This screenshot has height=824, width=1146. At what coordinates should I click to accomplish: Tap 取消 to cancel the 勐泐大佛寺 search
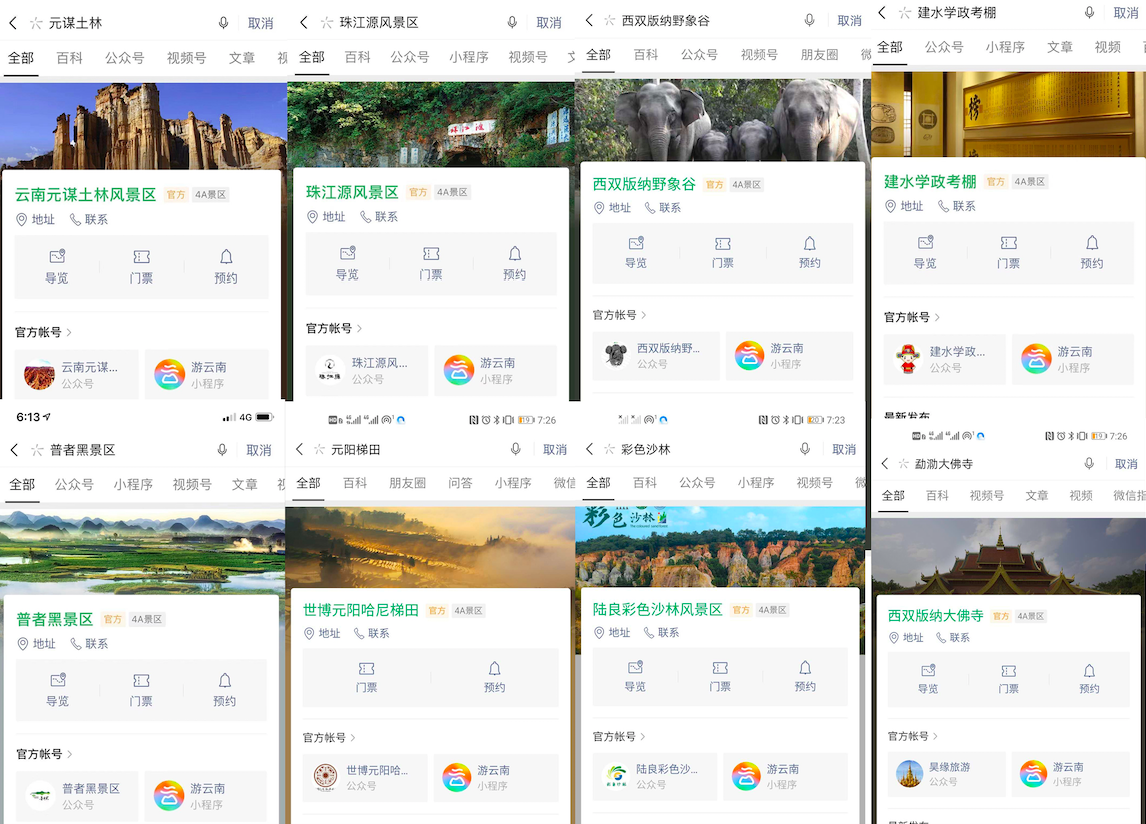(1127, 463)
